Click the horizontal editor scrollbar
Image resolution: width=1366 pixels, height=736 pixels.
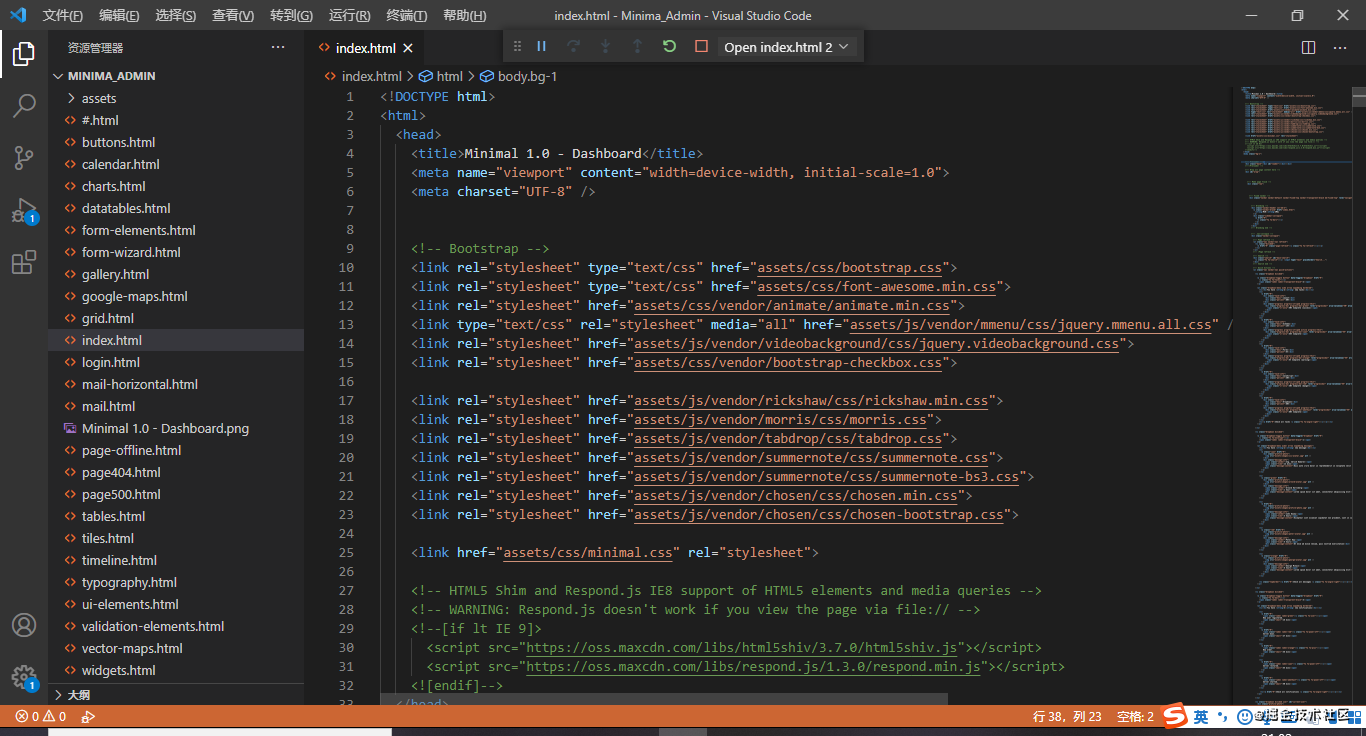pos(663,699)
